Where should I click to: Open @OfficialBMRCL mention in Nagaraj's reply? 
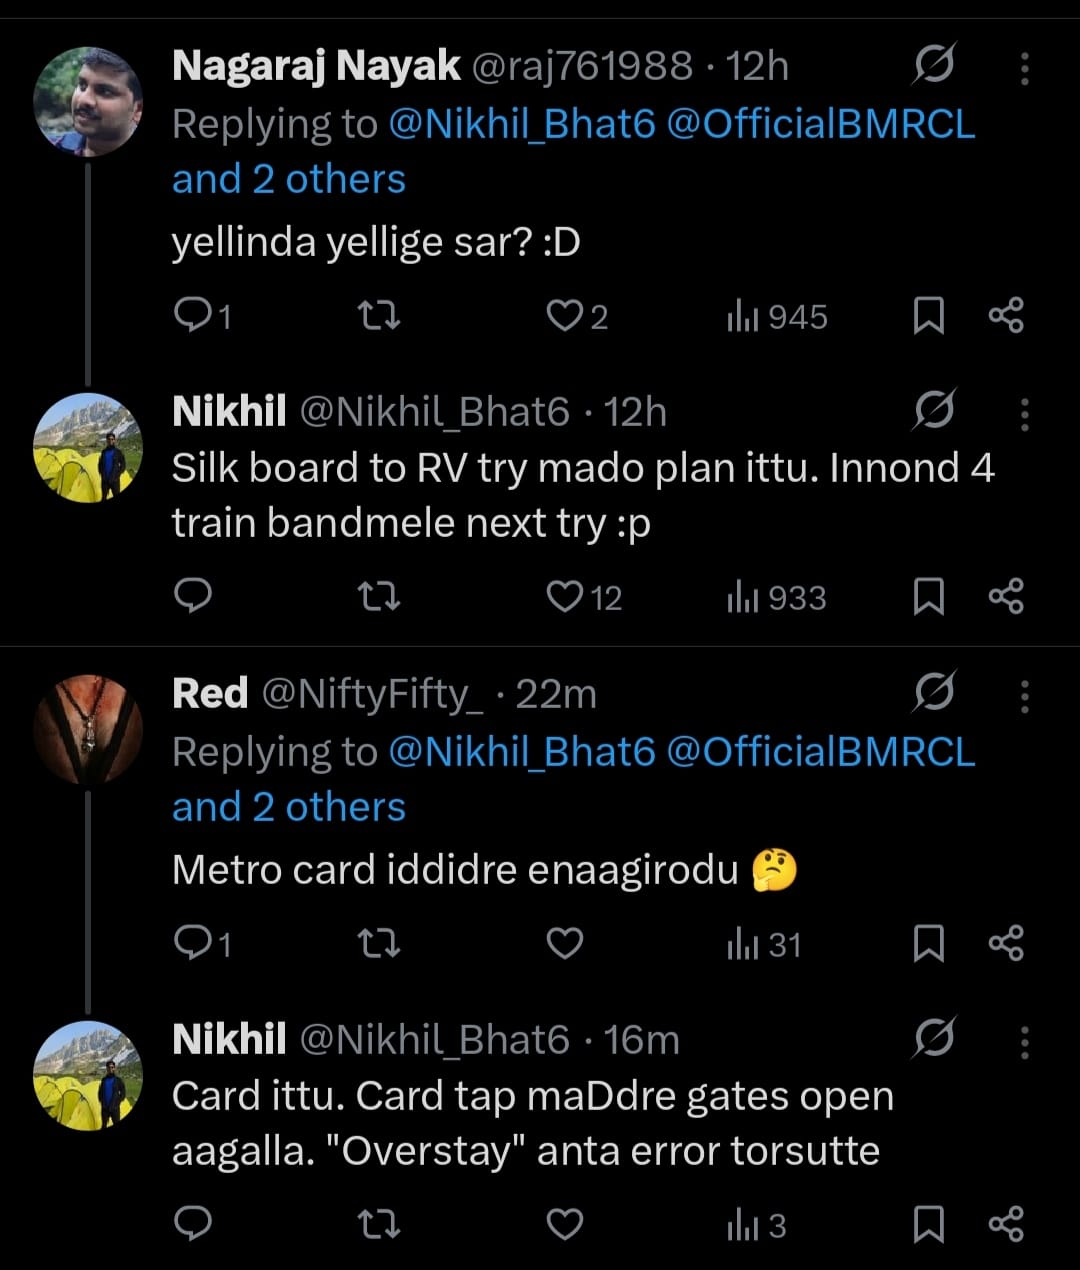coord(820,124)
